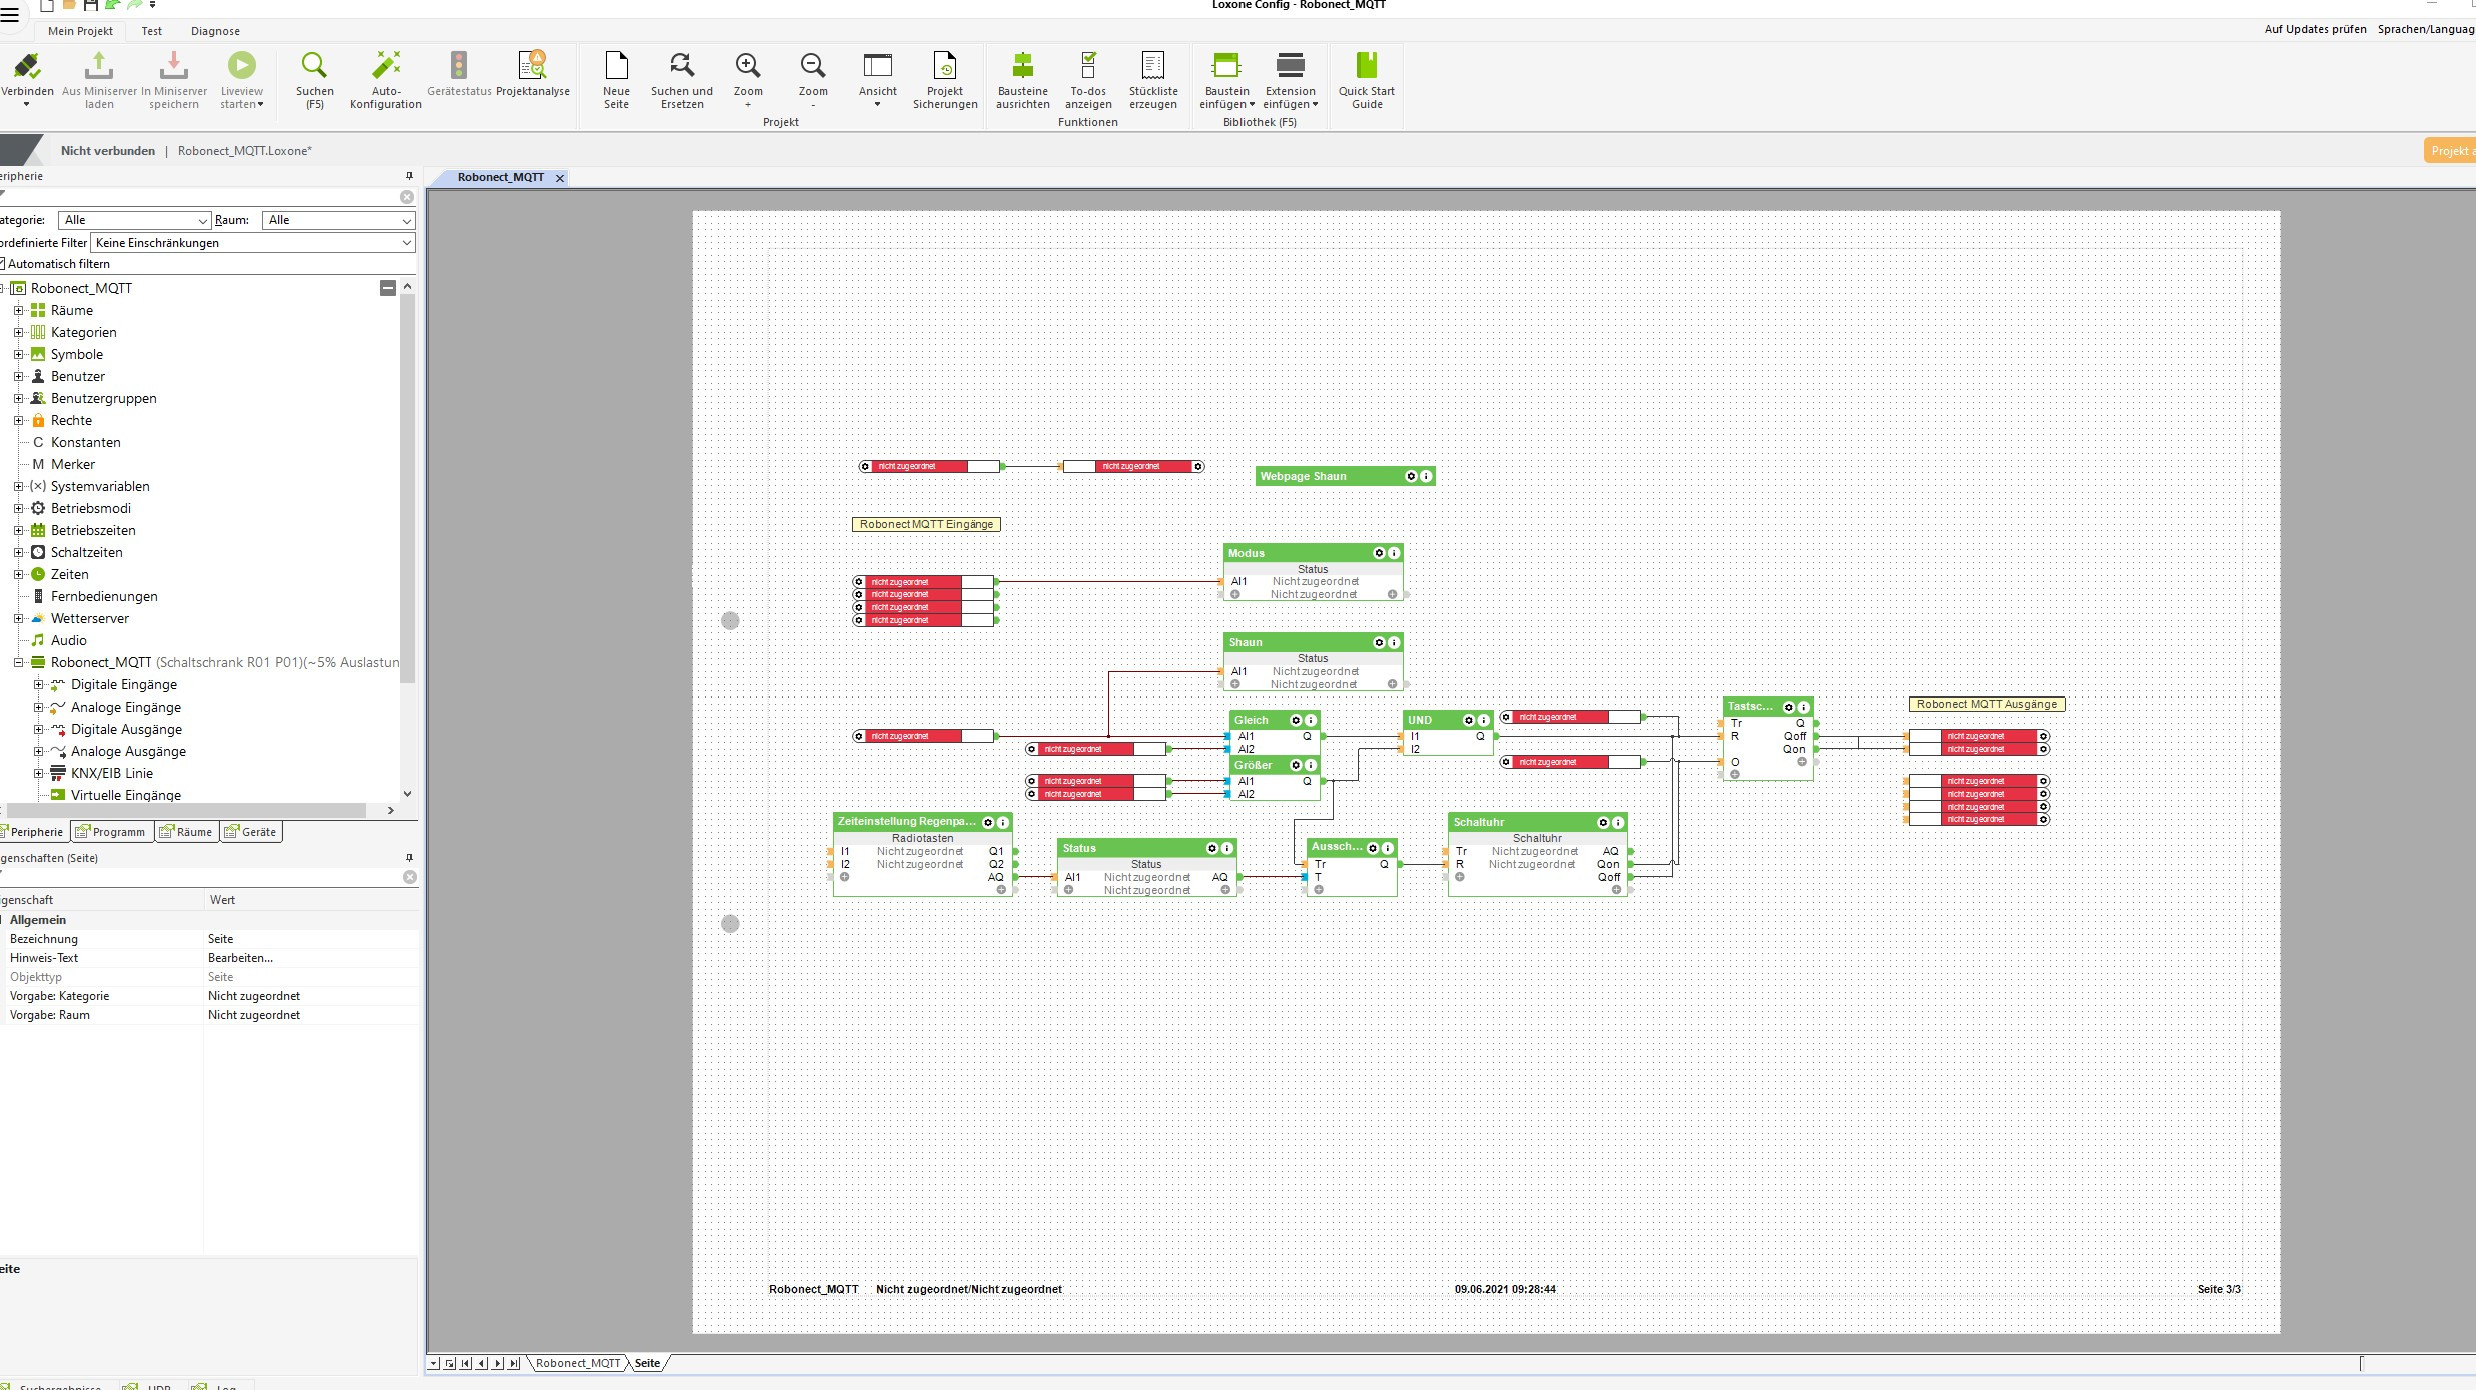
Task: Pin the Peripherie panel
Action: pyautogui.click(x=409, y=176)
